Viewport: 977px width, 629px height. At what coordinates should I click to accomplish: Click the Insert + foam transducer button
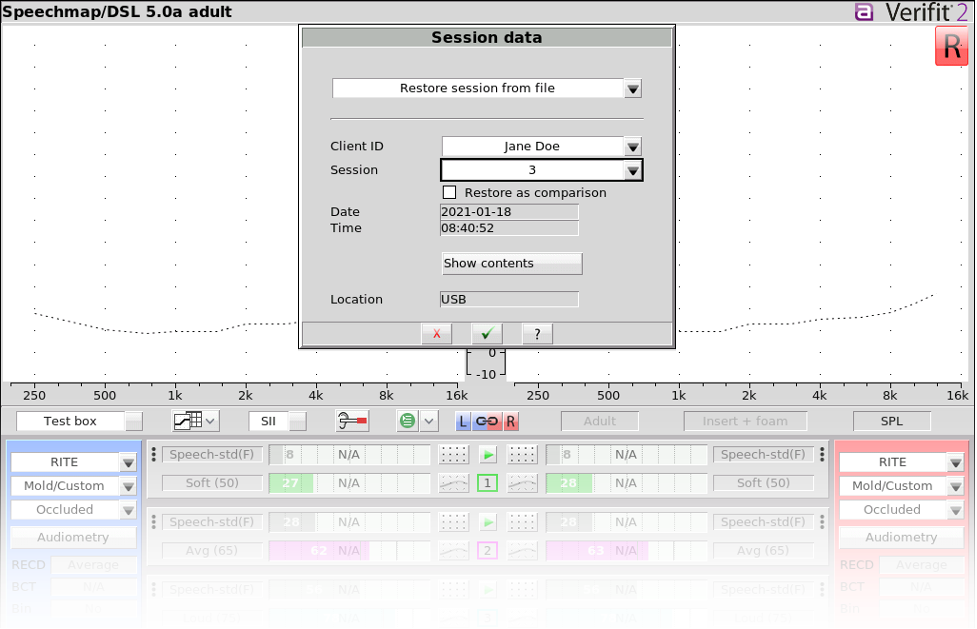(745, 421)
